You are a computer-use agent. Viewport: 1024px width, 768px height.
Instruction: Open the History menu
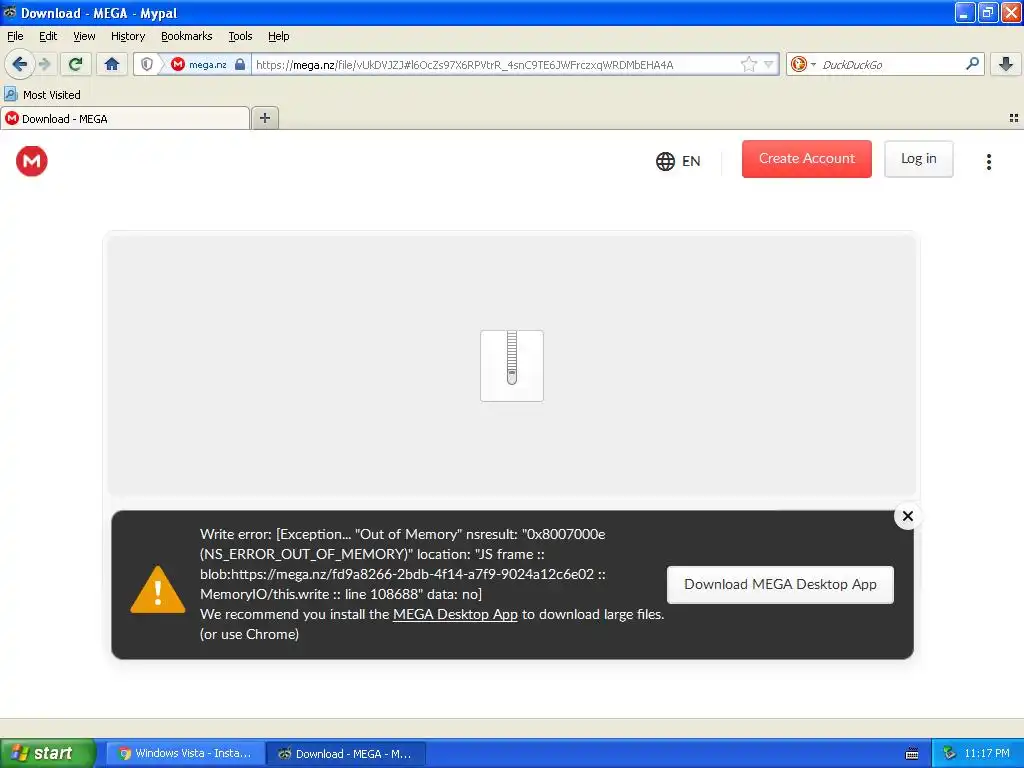click(x=127, y=37)
